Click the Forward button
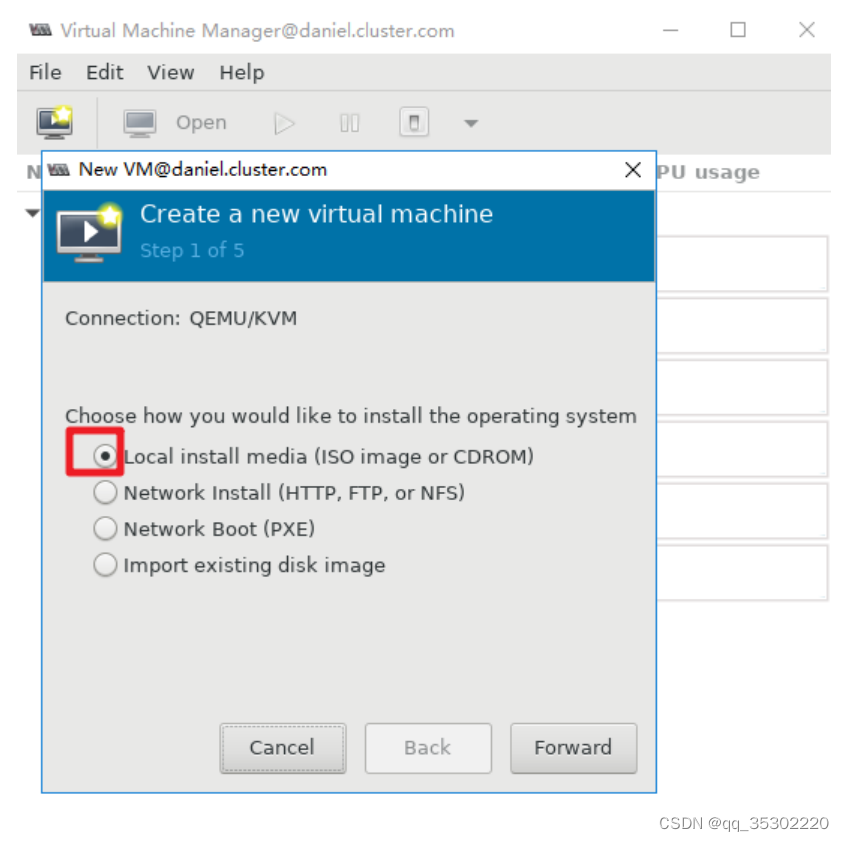This screenshot has height=841, width=844. (573, 748)
